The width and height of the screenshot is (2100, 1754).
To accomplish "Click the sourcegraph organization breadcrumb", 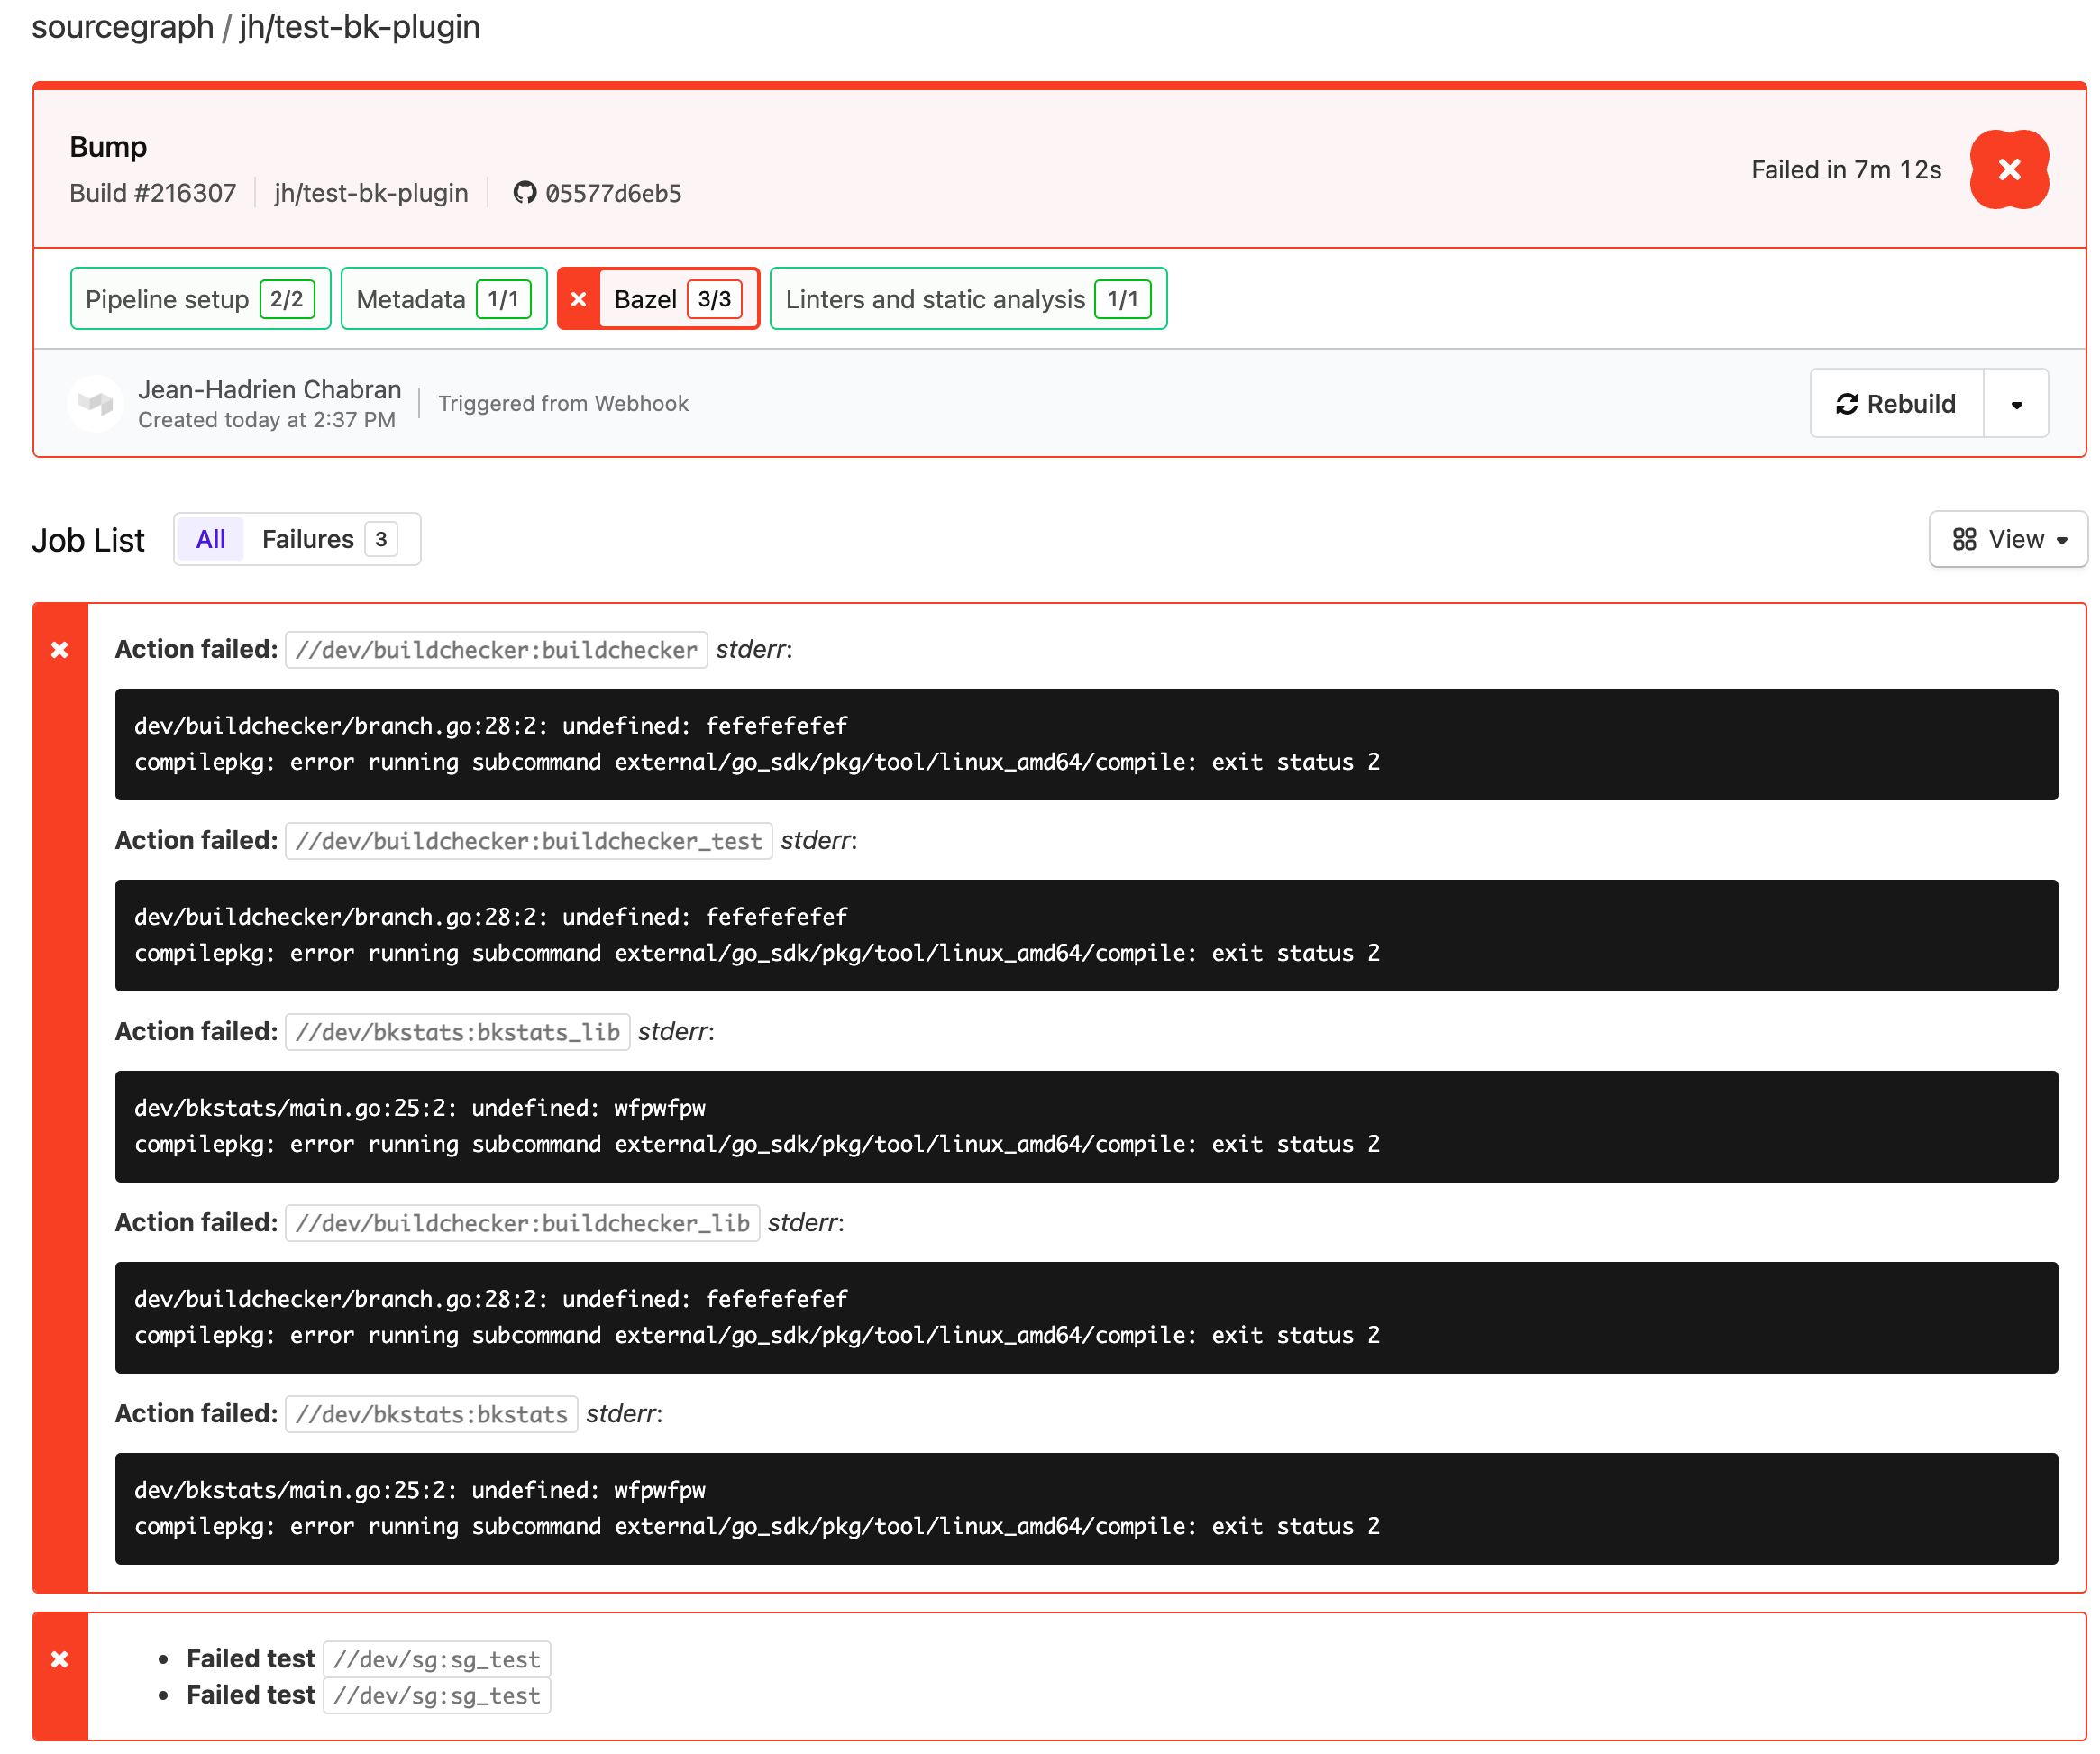I will 123,27.
